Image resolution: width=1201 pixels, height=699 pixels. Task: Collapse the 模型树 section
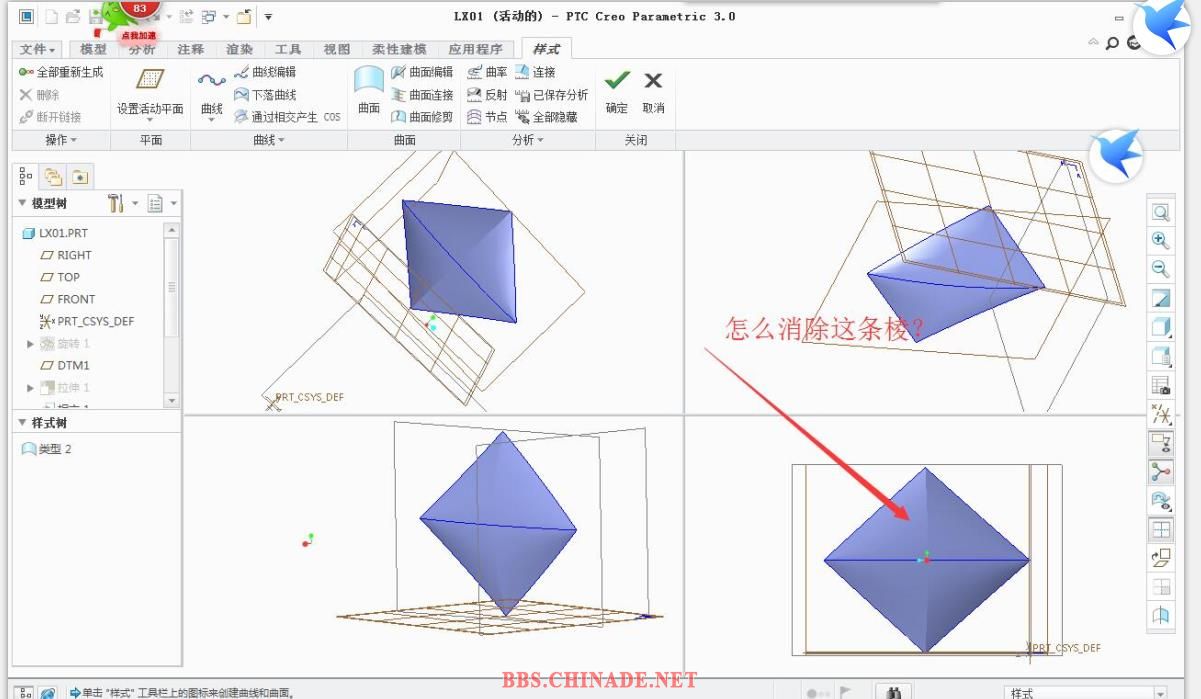tap(23, 203)
